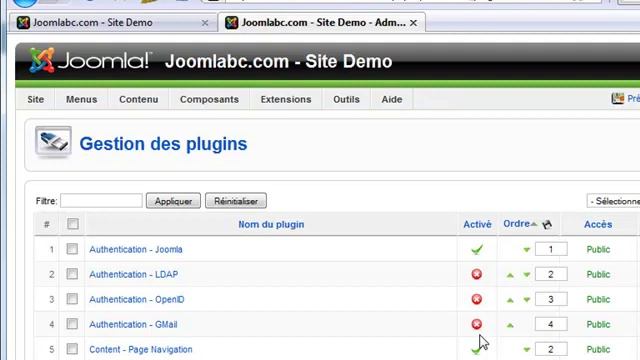Viewport: 640px width, 360px height.
Task: Move Authentication - Joomla down in order
Action: [527, 250]
